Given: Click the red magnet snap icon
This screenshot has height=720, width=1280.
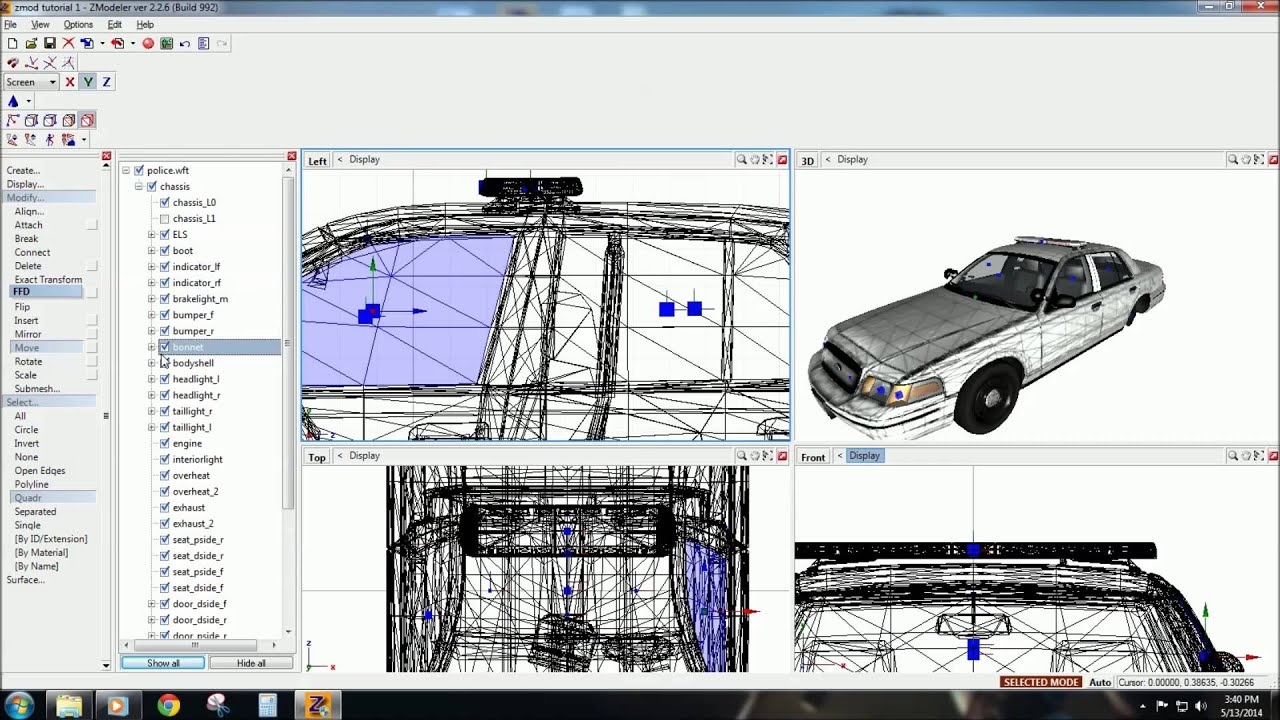Looking at the screenshot, I should coord(12,62).
